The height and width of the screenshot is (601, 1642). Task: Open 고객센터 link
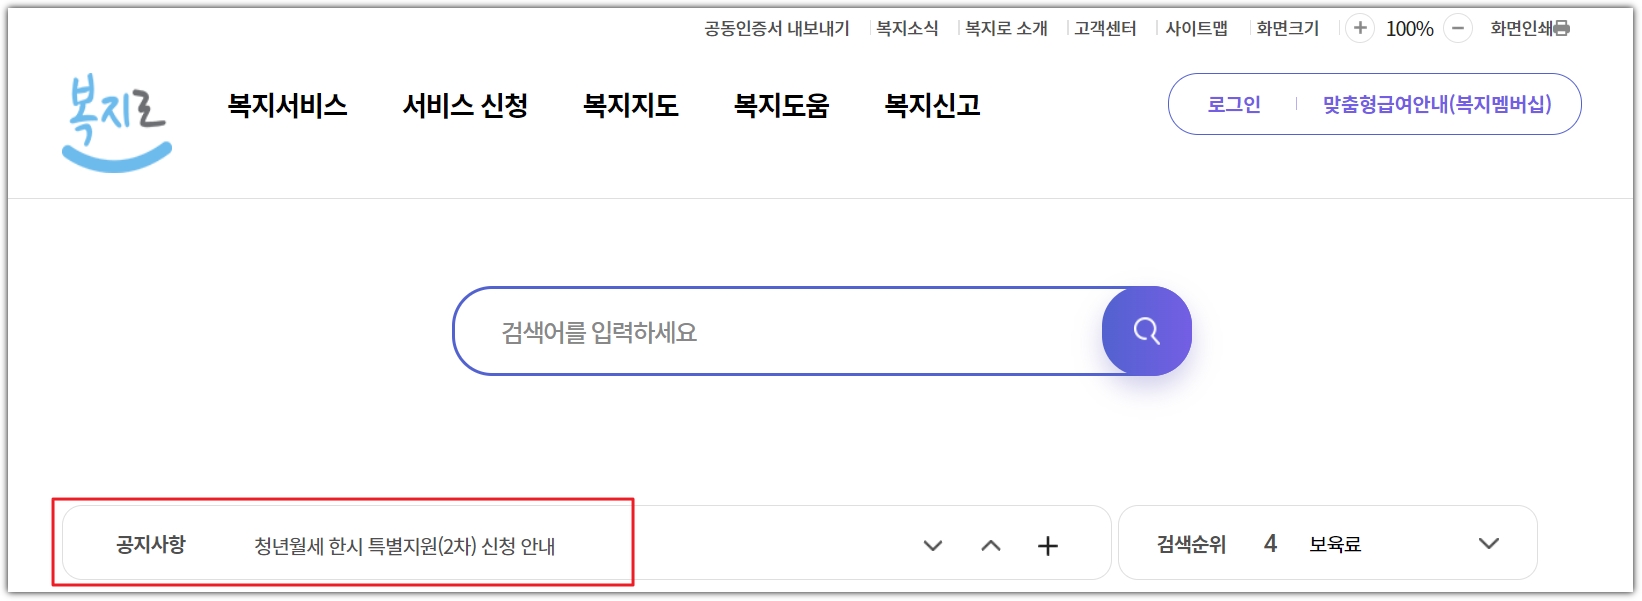point(1105,28)
